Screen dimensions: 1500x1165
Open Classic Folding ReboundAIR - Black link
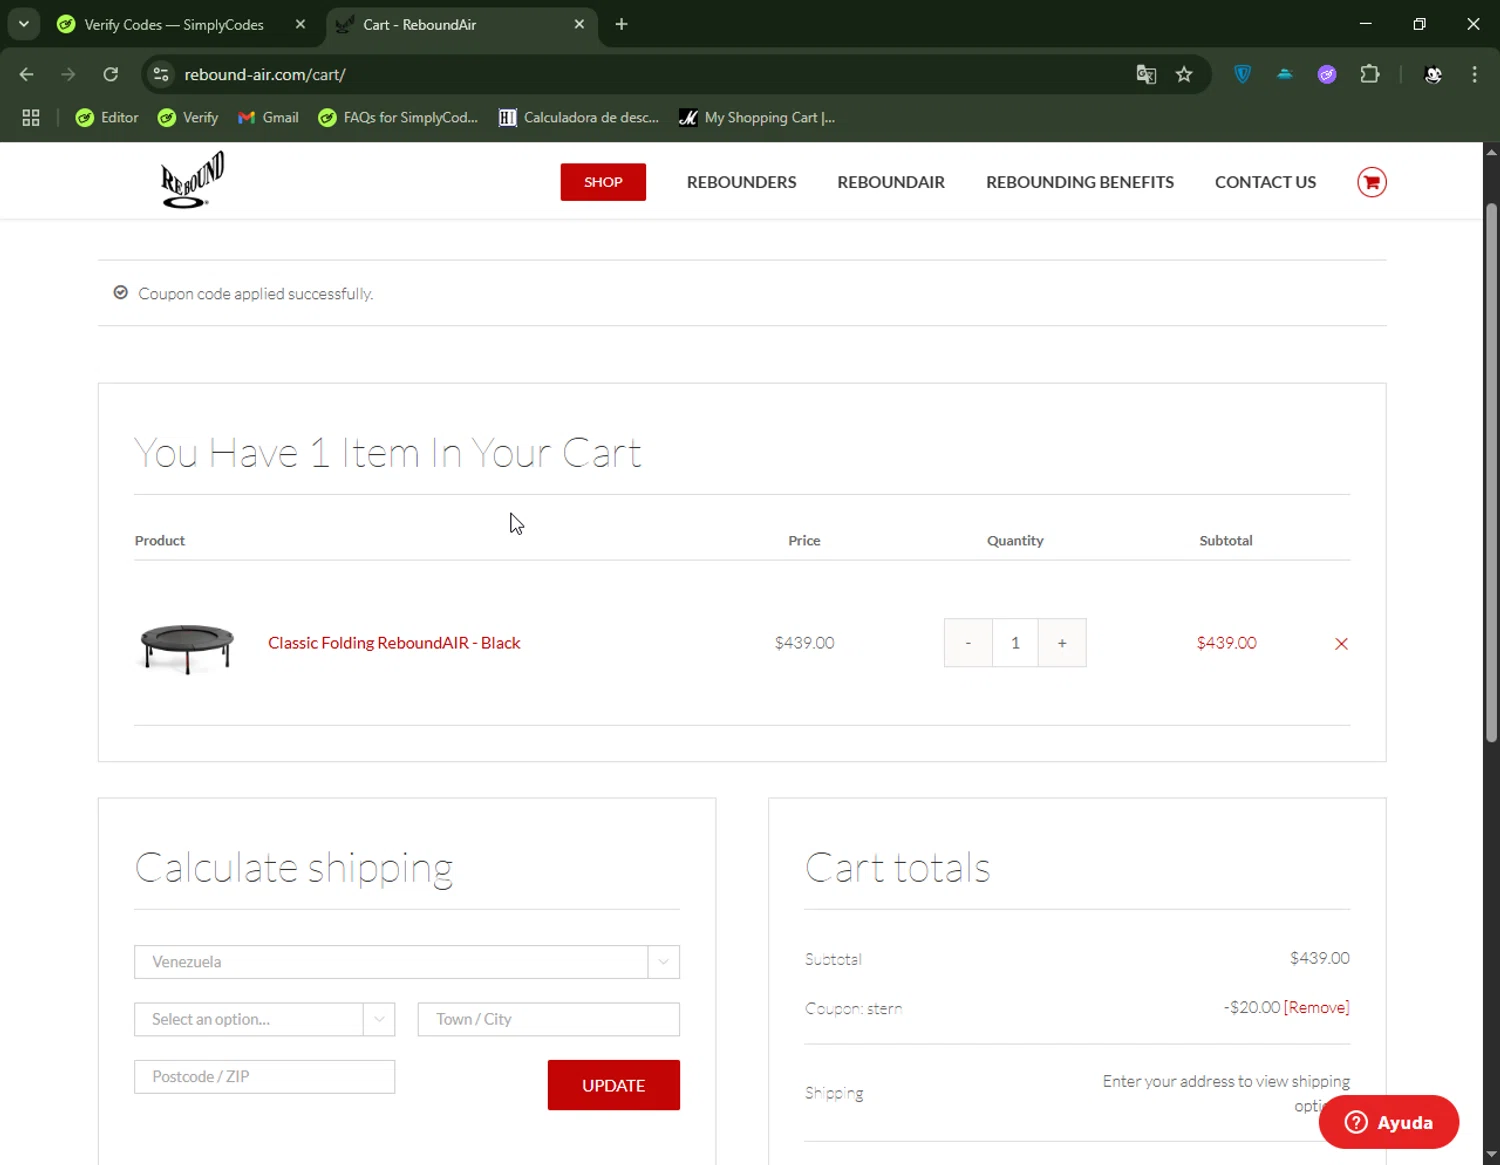[394, 643]
